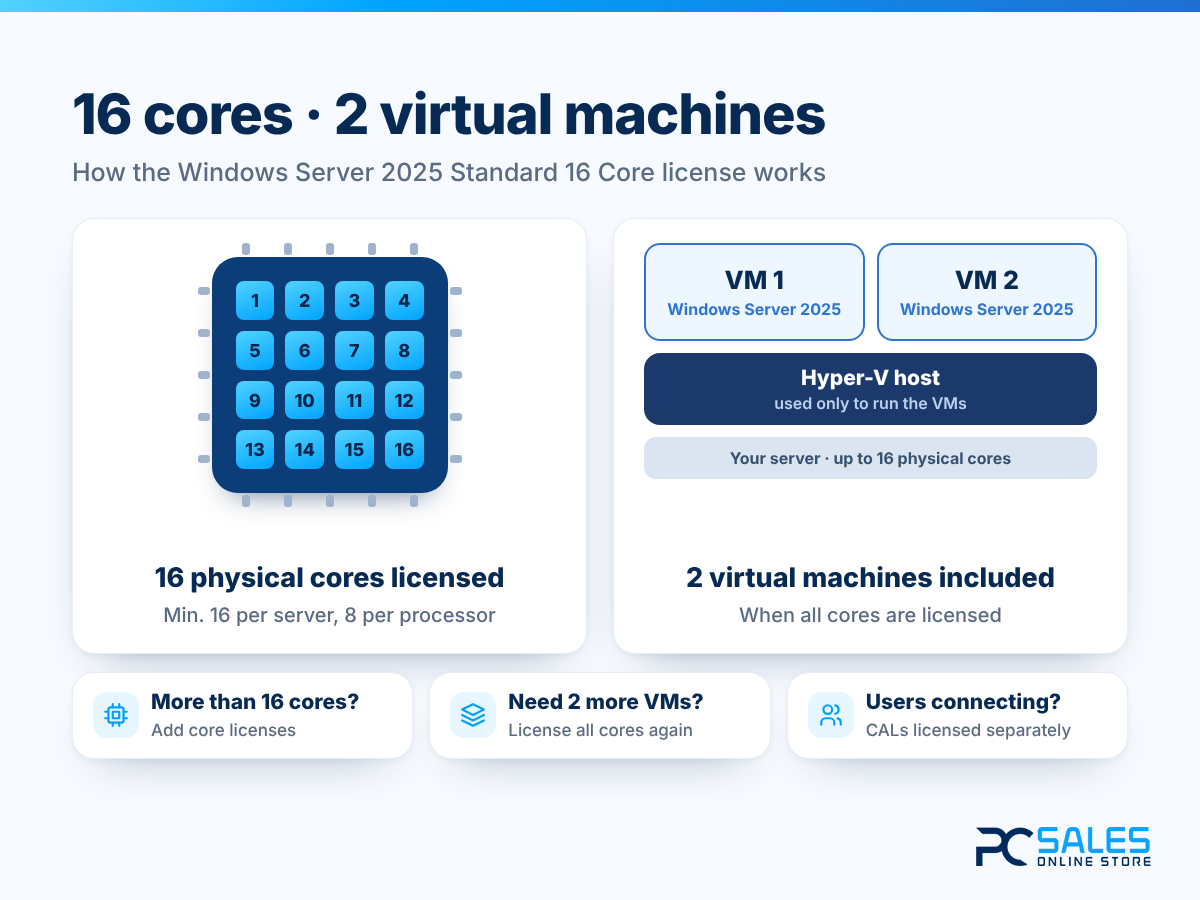The image size is (1200, 900).
Task: Select core tile number 1
Action: tap(255, 300)
